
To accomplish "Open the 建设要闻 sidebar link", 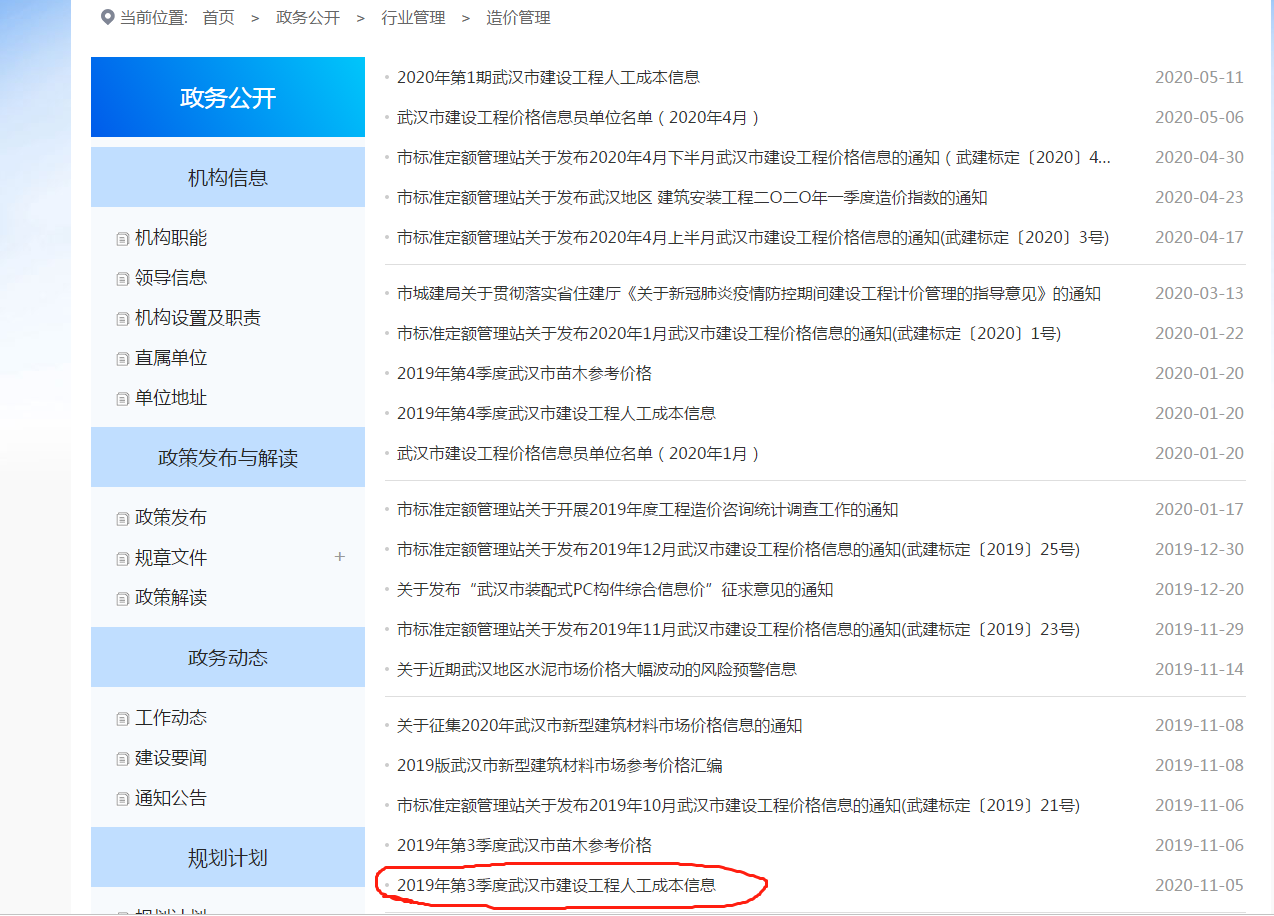I will click(x=171, y=758).
